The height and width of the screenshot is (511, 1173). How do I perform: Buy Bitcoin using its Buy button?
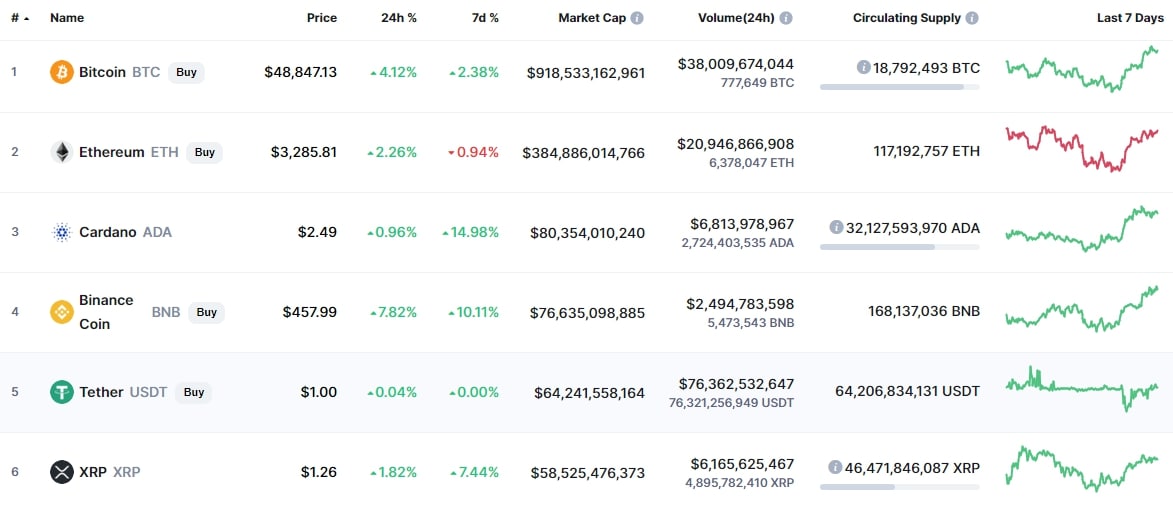coord(186,73)
